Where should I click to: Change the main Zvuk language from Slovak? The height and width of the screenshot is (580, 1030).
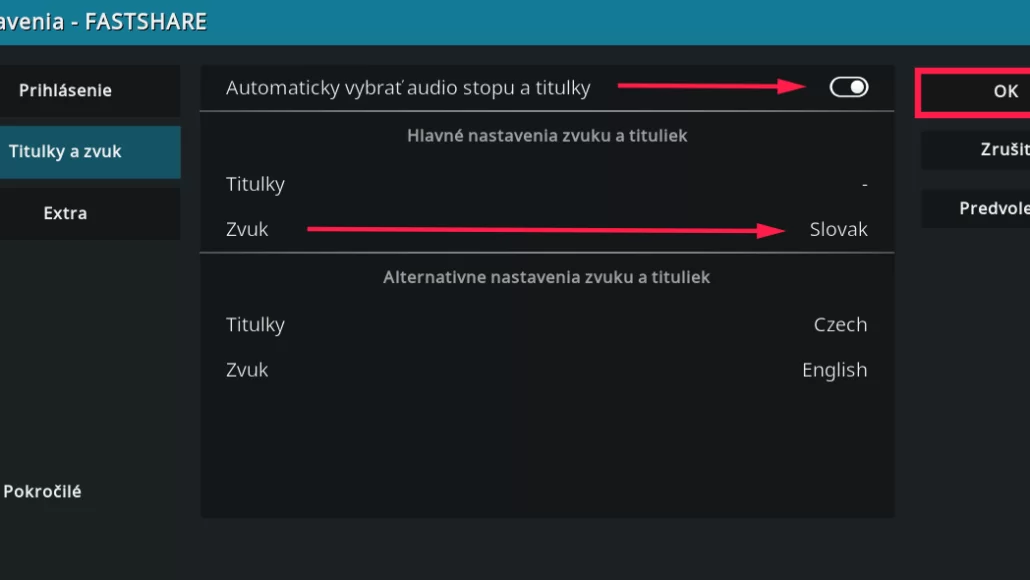click(547, 229)
